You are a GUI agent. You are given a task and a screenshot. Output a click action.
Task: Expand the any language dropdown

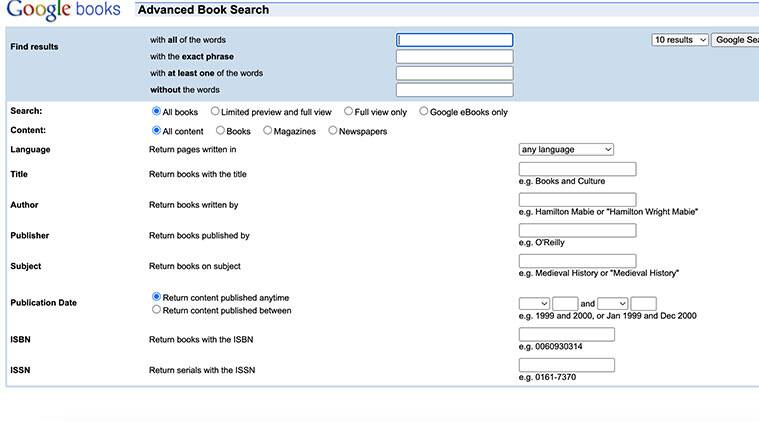click(x=566, y=149)
